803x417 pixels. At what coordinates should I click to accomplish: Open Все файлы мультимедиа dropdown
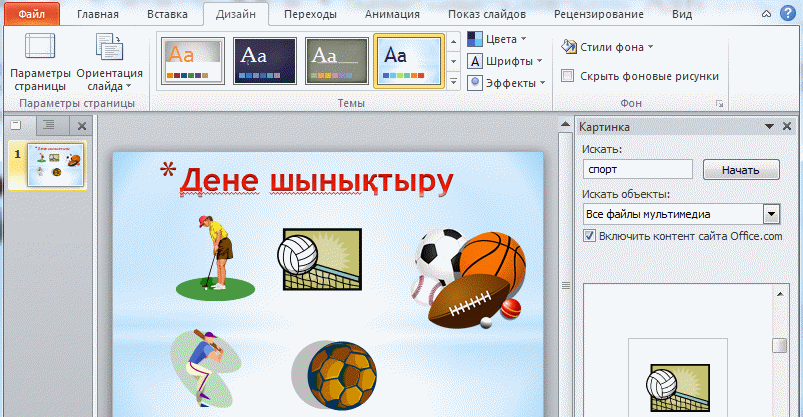click(772, 214)
